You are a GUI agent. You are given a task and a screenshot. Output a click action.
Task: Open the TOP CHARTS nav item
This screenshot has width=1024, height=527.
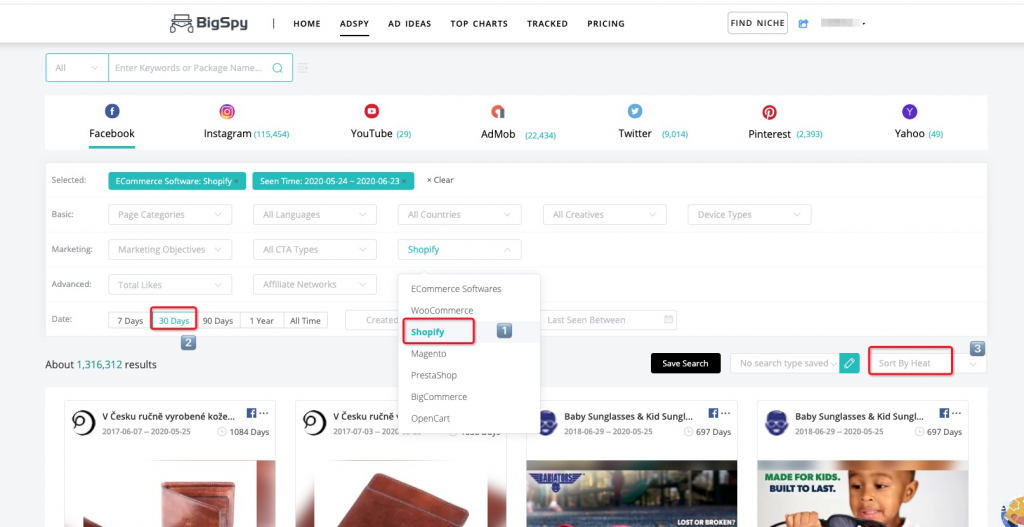point(479,24)
